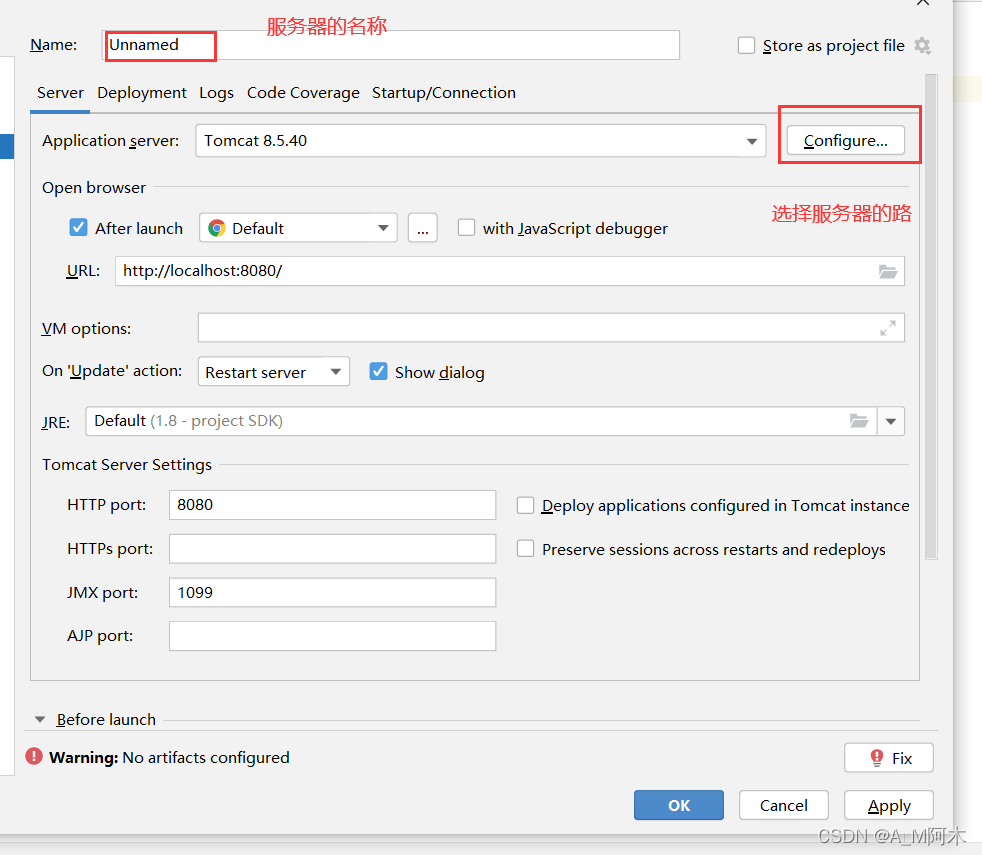This screenshot has height=855, width=982.
Task: Open the Application server Tomcat 8.5.40 dropdown
Action: [480, 140]
